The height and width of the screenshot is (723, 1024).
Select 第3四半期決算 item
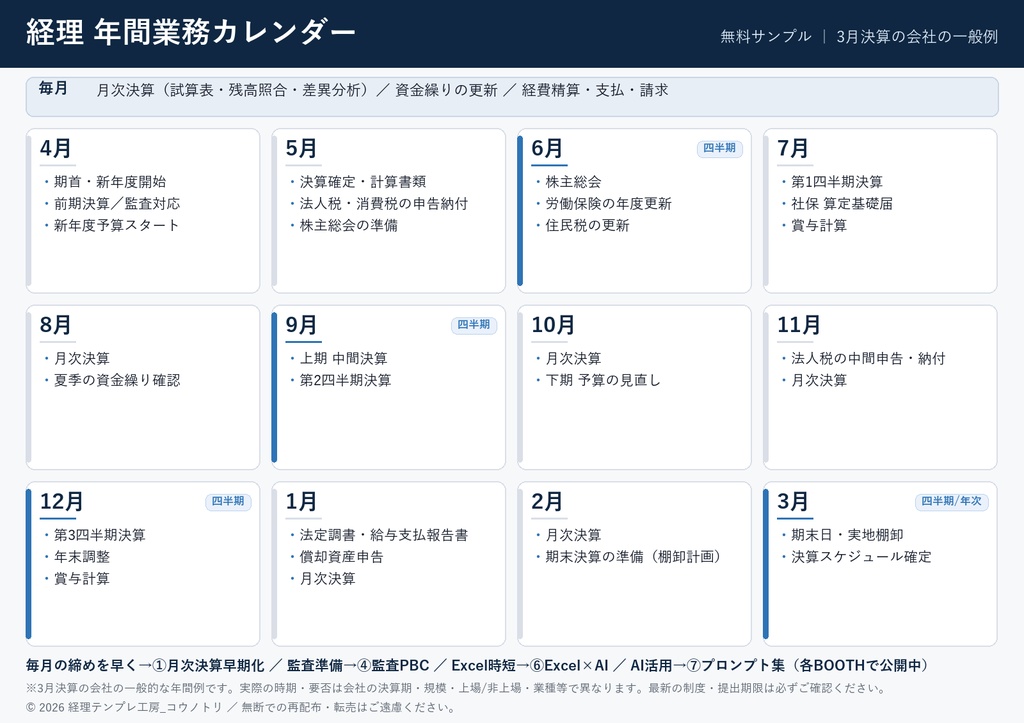pyautogui.click(x=99, y=534)
